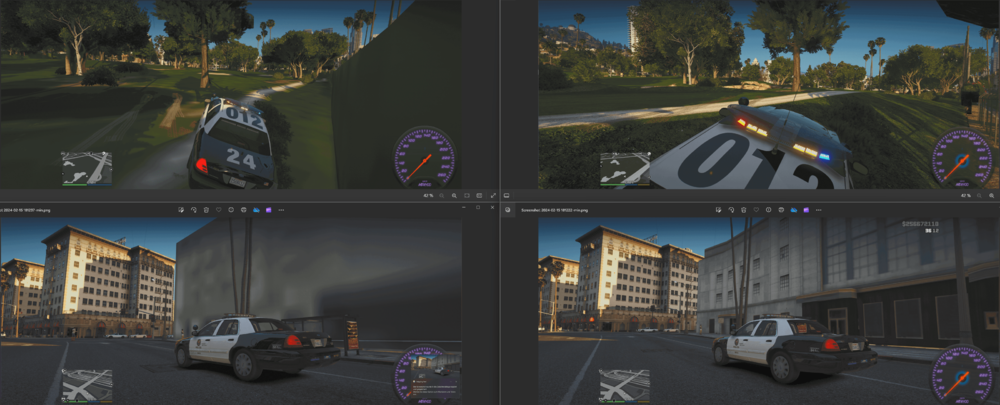Image resolution: width=1000 pixels, height=405 pixels.
Task: Fit image to window in left upper viewer
Action: (467, 195)
